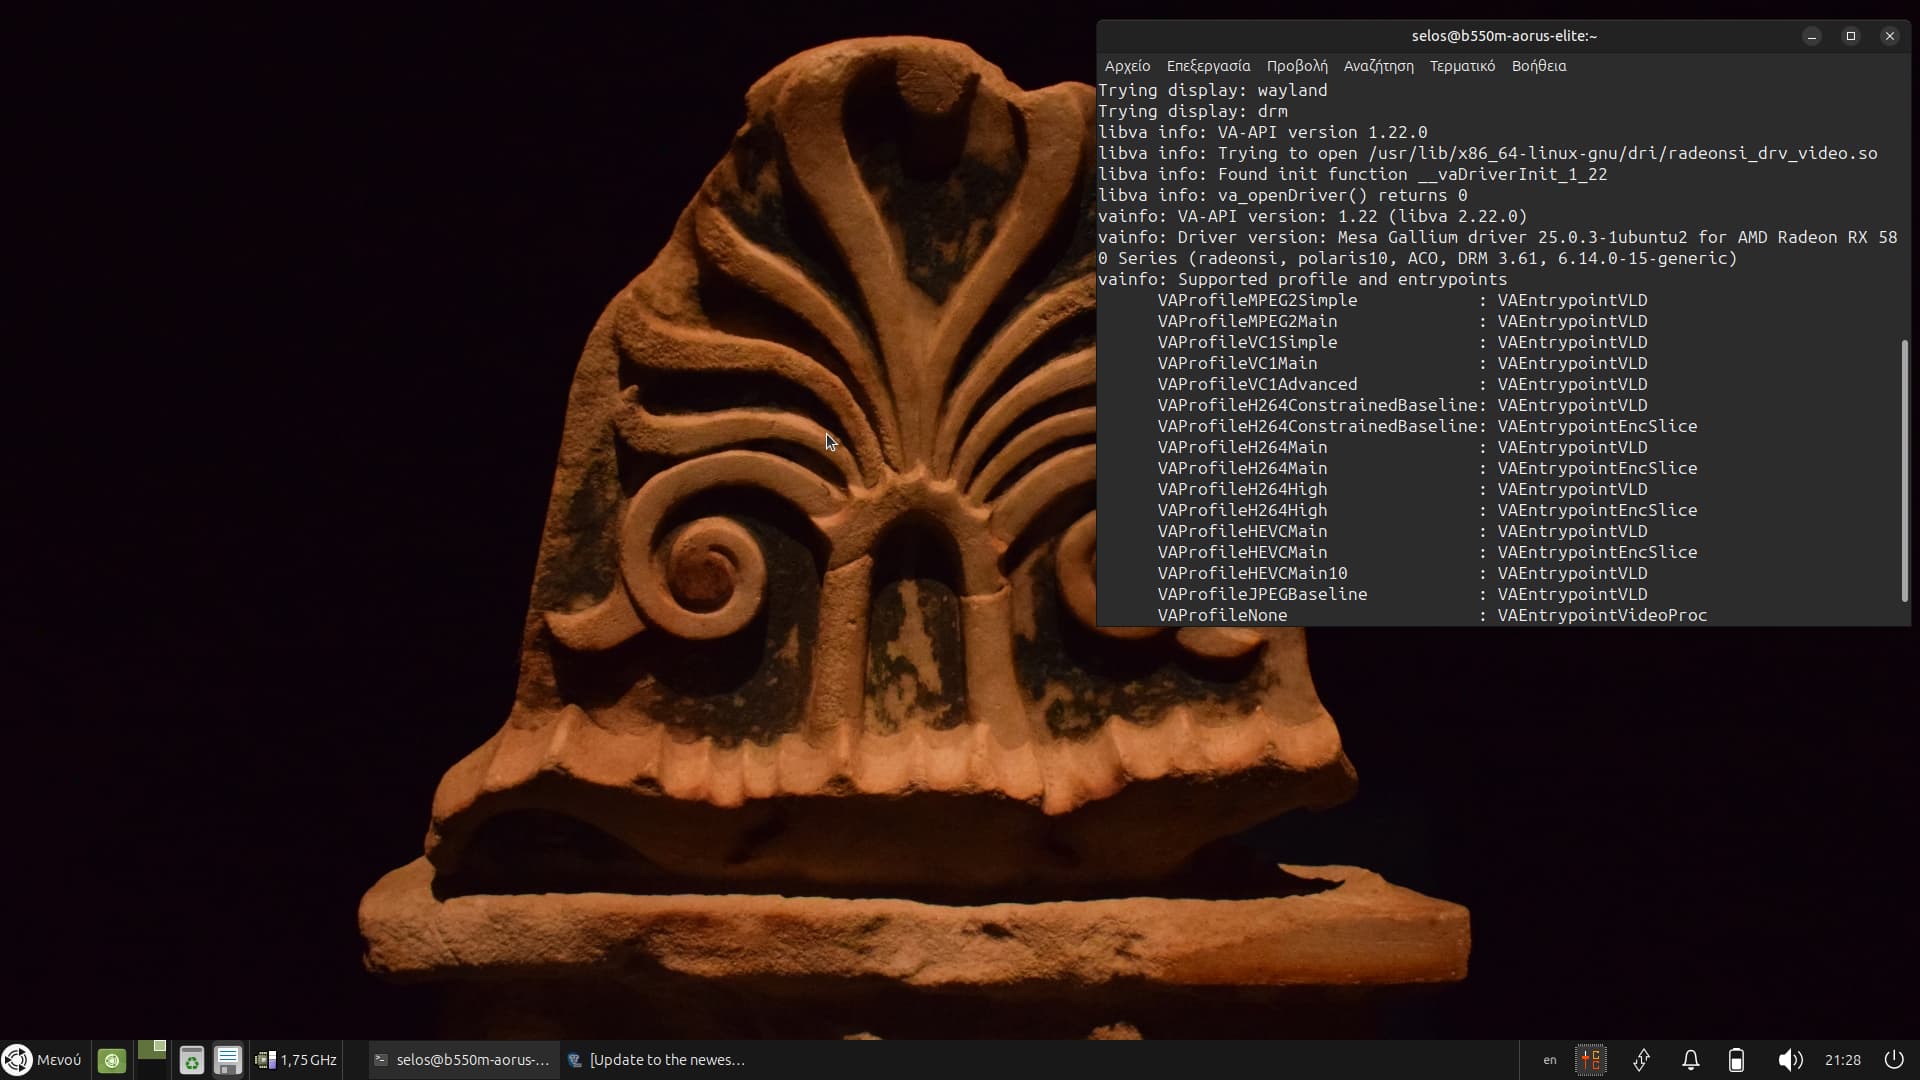Click the network up-down arrows icon
Viewport: 1920px width, 1080px height.
click(1641, 1060)
